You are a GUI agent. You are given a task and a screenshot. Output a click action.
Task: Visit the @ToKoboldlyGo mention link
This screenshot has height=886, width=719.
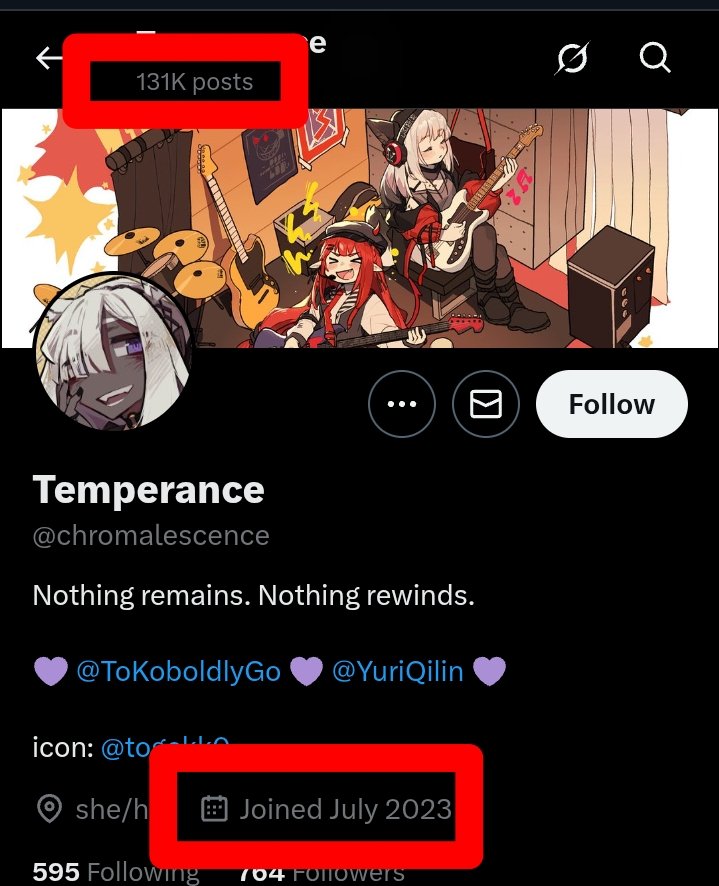[179, 671]
